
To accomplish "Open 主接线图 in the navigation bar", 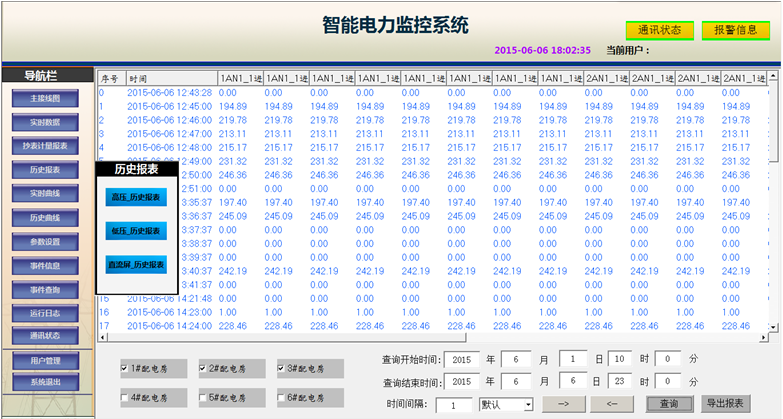I will tap(45, 99).
